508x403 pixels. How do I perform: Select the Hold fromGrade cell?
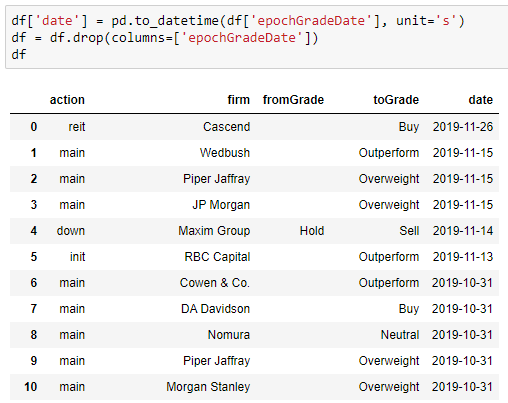[x=312, y=231]
